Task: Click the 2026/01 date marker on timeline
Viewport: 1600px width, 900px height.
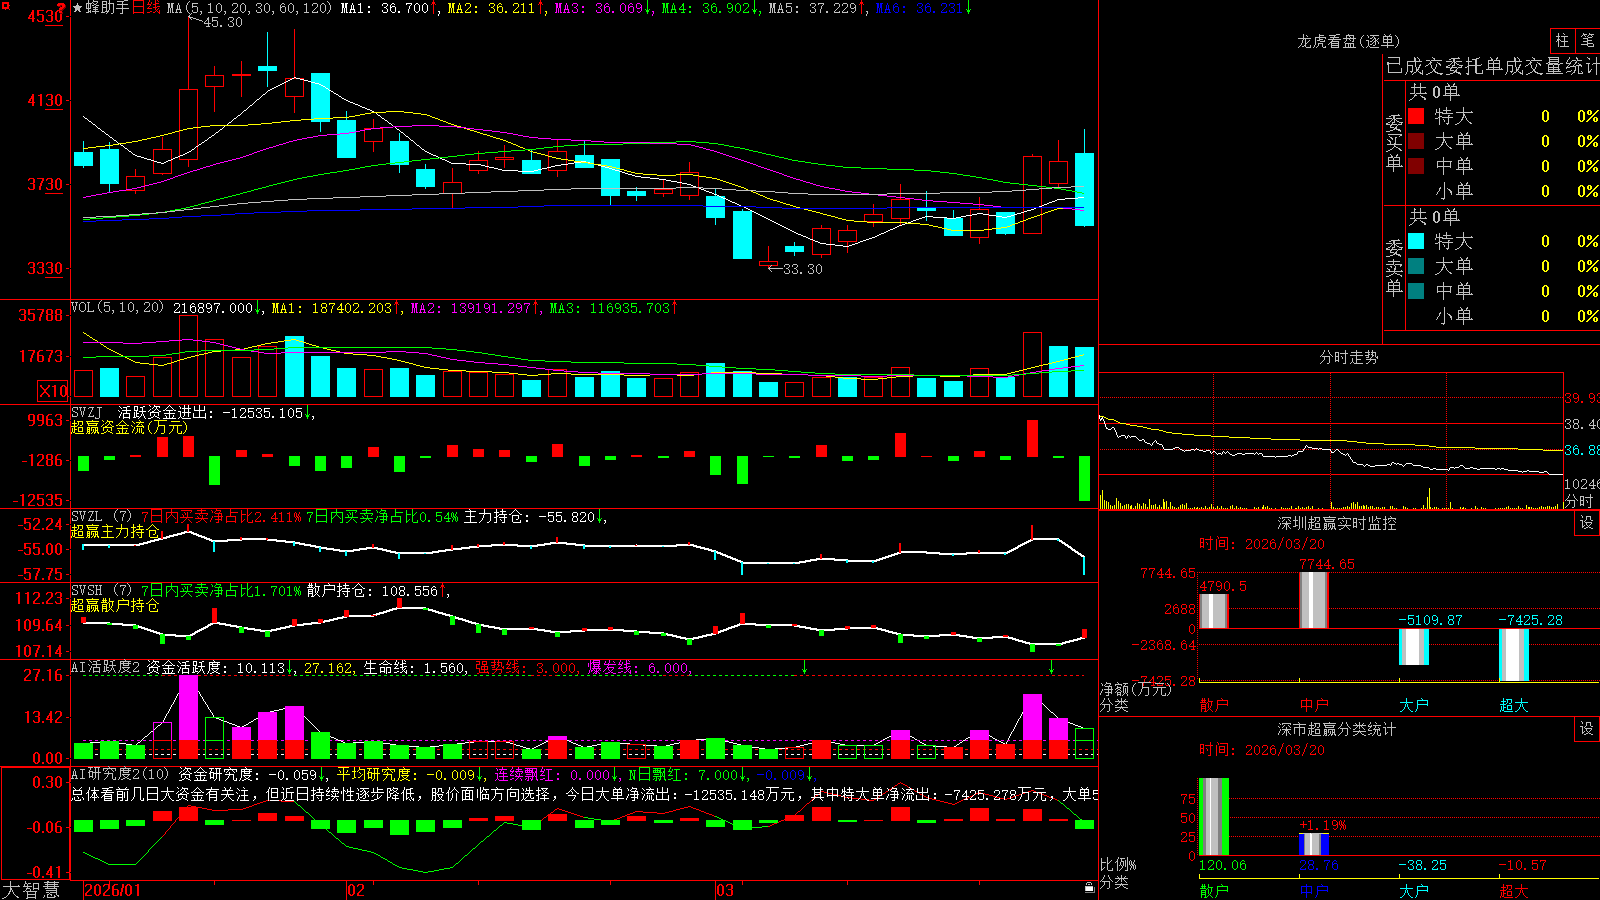Action: [112, 890]
